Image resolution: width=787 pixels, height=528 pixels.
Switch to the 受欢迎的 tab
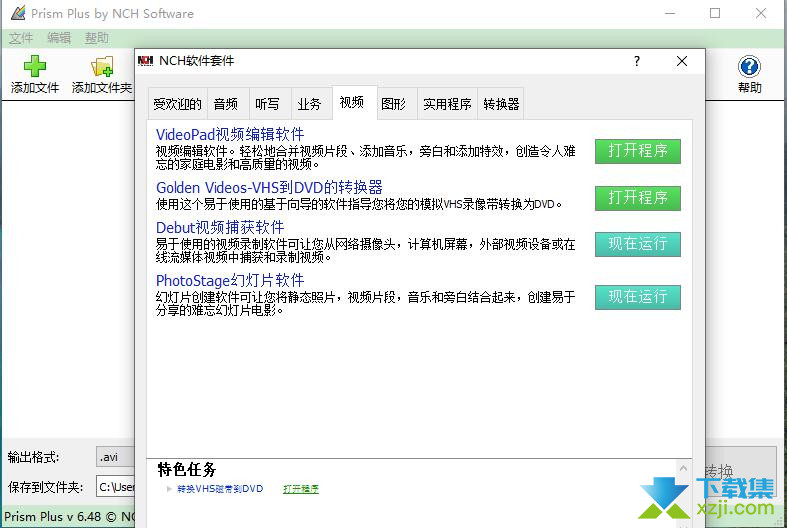pyautogui.click(x=177, y=104)
